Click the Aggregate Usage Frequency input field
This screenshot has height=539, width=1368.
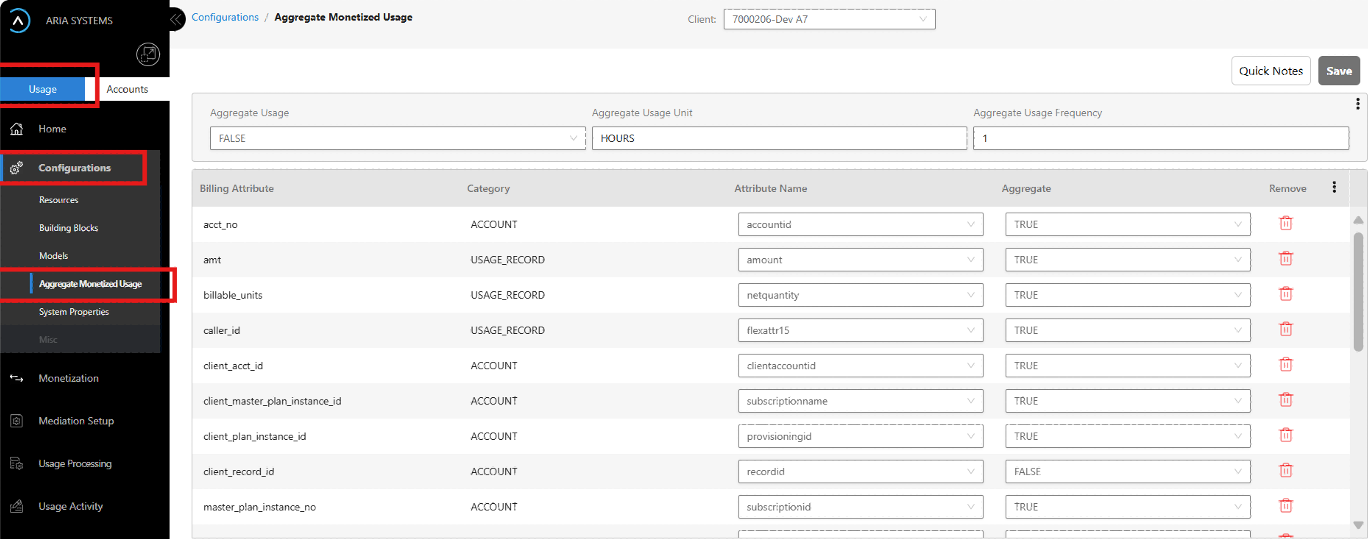(x=1160, y=138)
